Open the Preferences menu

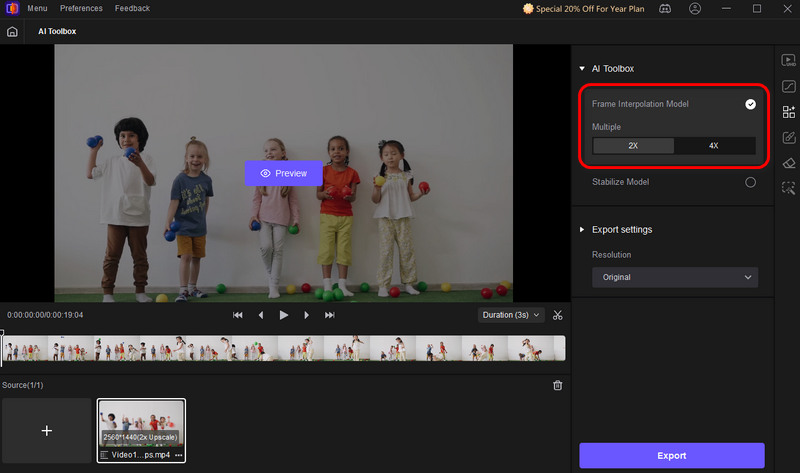click(x=80, y=9)
